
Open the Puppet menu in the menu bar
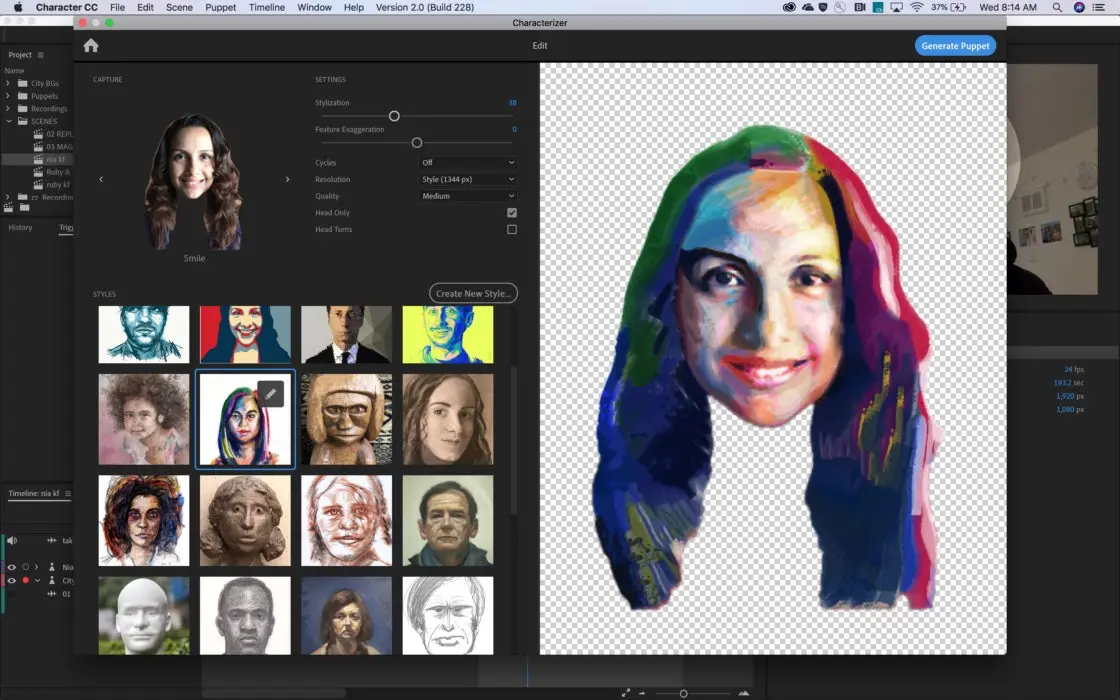click(x=219, y=7)
